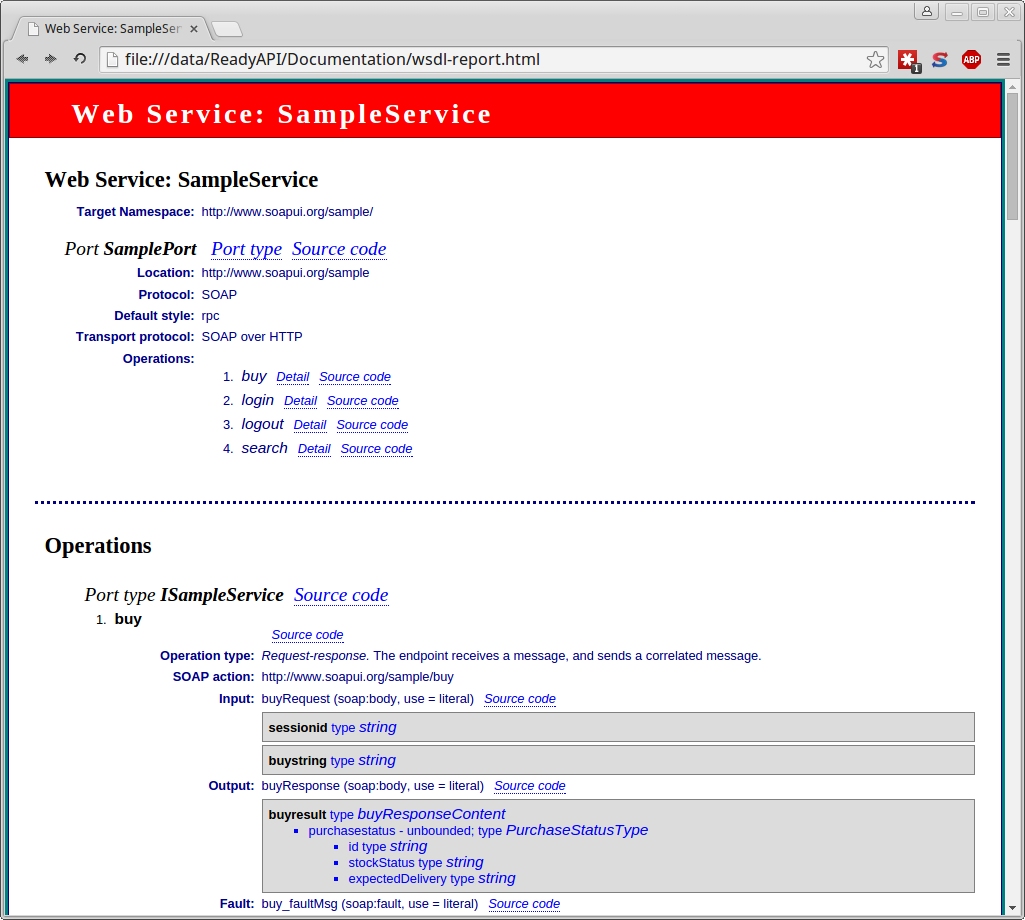Screen dimensions: 1025x920
Task: Click the forward navigation arrow
Action: [x=50, y=59]
